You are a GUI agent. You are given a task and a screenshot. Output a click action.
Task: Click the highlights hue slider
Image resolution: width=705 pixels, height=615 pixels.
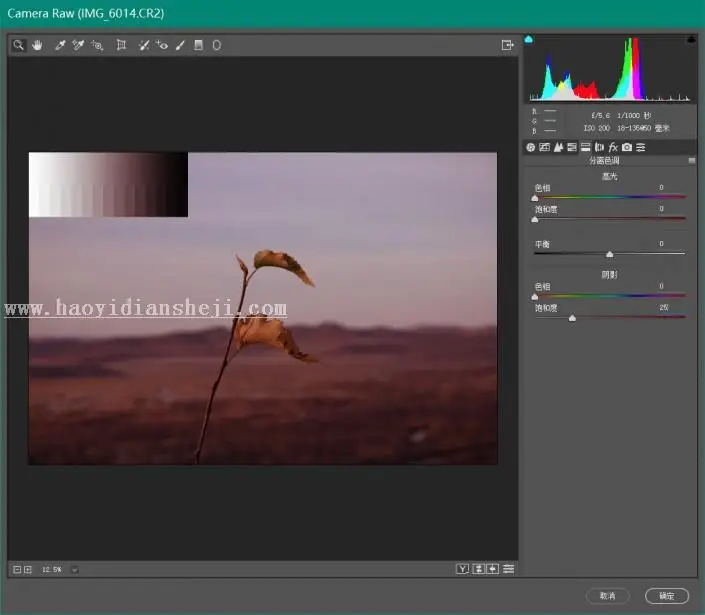pyautogui.click(x=610, y=197)
